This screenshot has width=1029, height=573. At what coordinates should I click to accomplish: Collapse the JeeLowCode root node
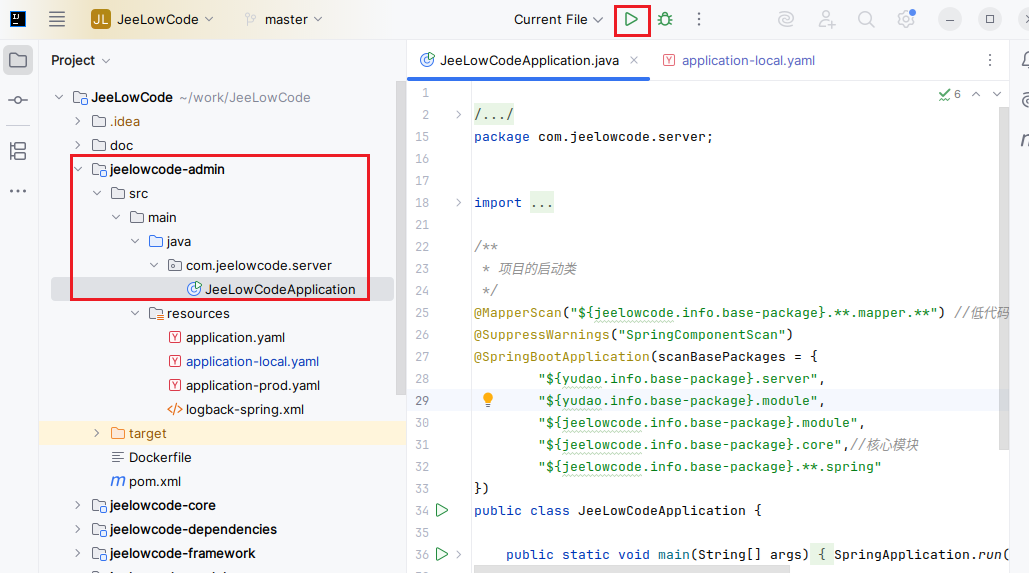pyautogui.click(x=59, y=97)
